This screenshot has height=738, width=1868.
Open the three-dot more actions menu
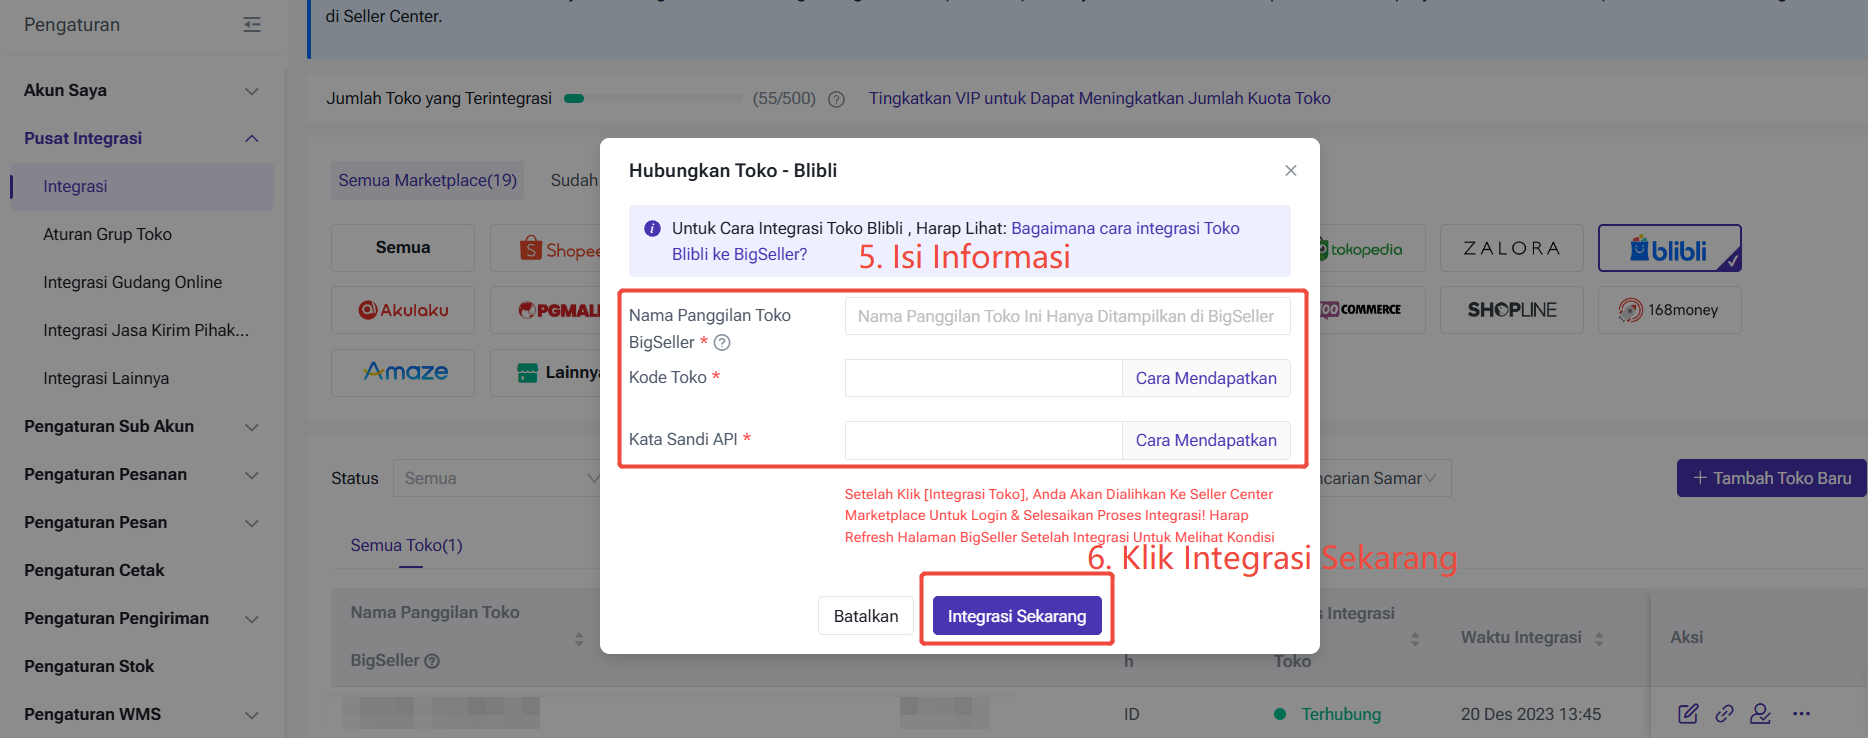point(1801,713)
